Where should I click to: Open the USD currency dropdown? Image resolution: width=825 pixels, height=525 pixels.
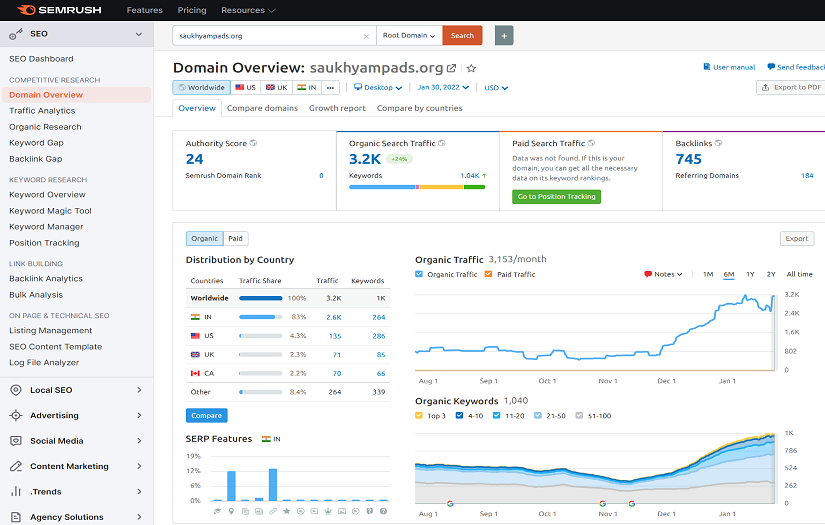coord(496,87)
